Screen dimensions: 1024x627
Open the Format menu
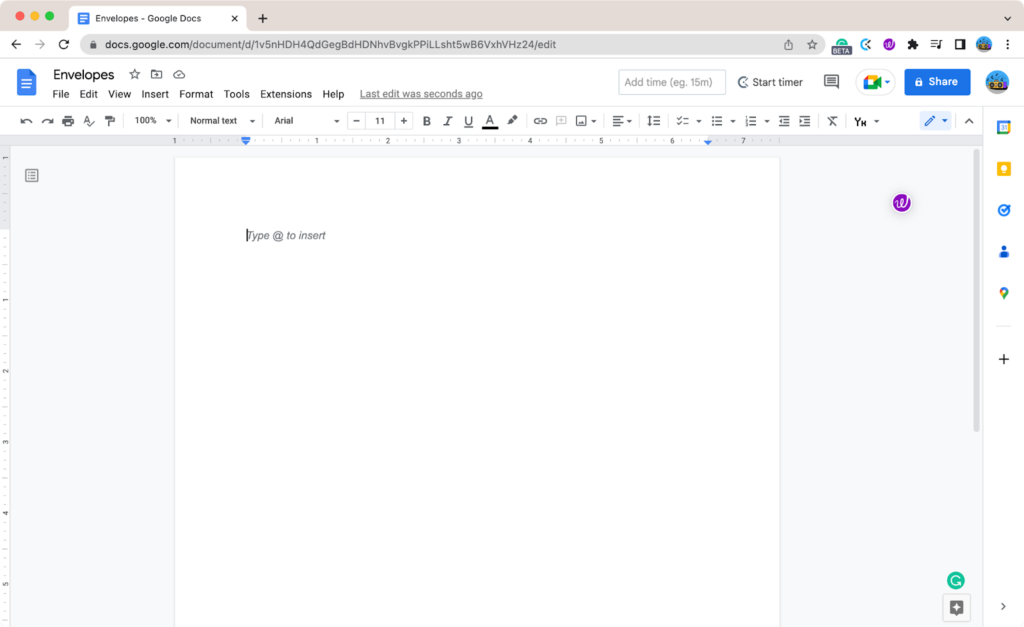[x=196, y=93]
